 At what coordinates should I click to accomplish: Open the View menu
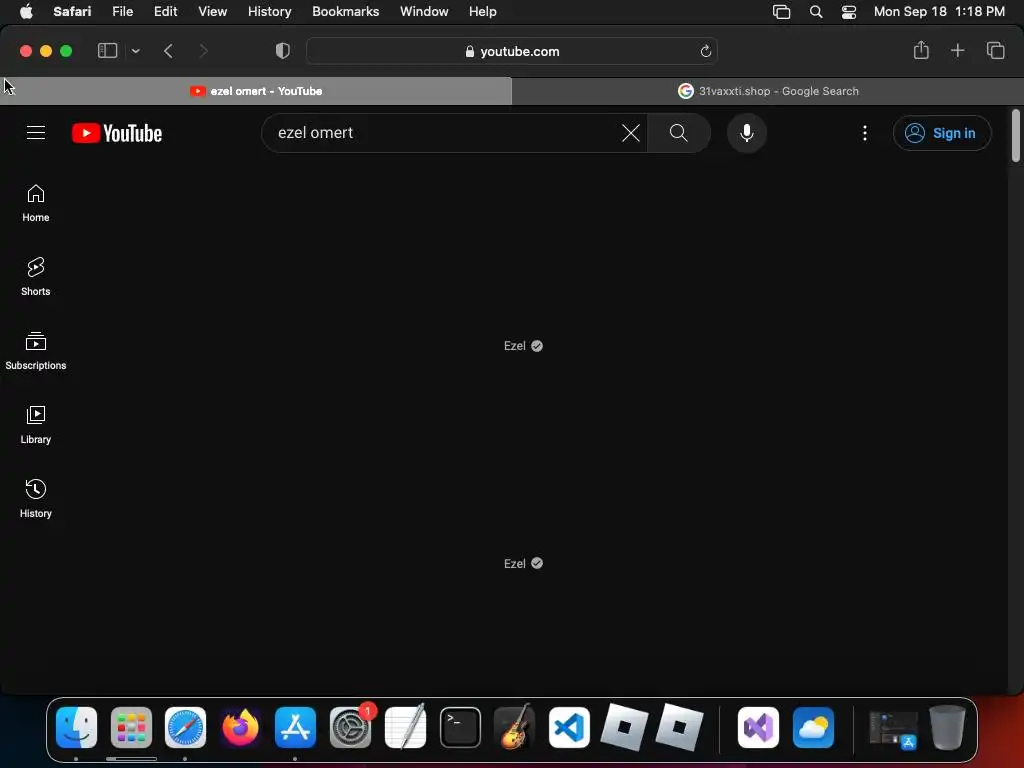[x=212, y=12]
